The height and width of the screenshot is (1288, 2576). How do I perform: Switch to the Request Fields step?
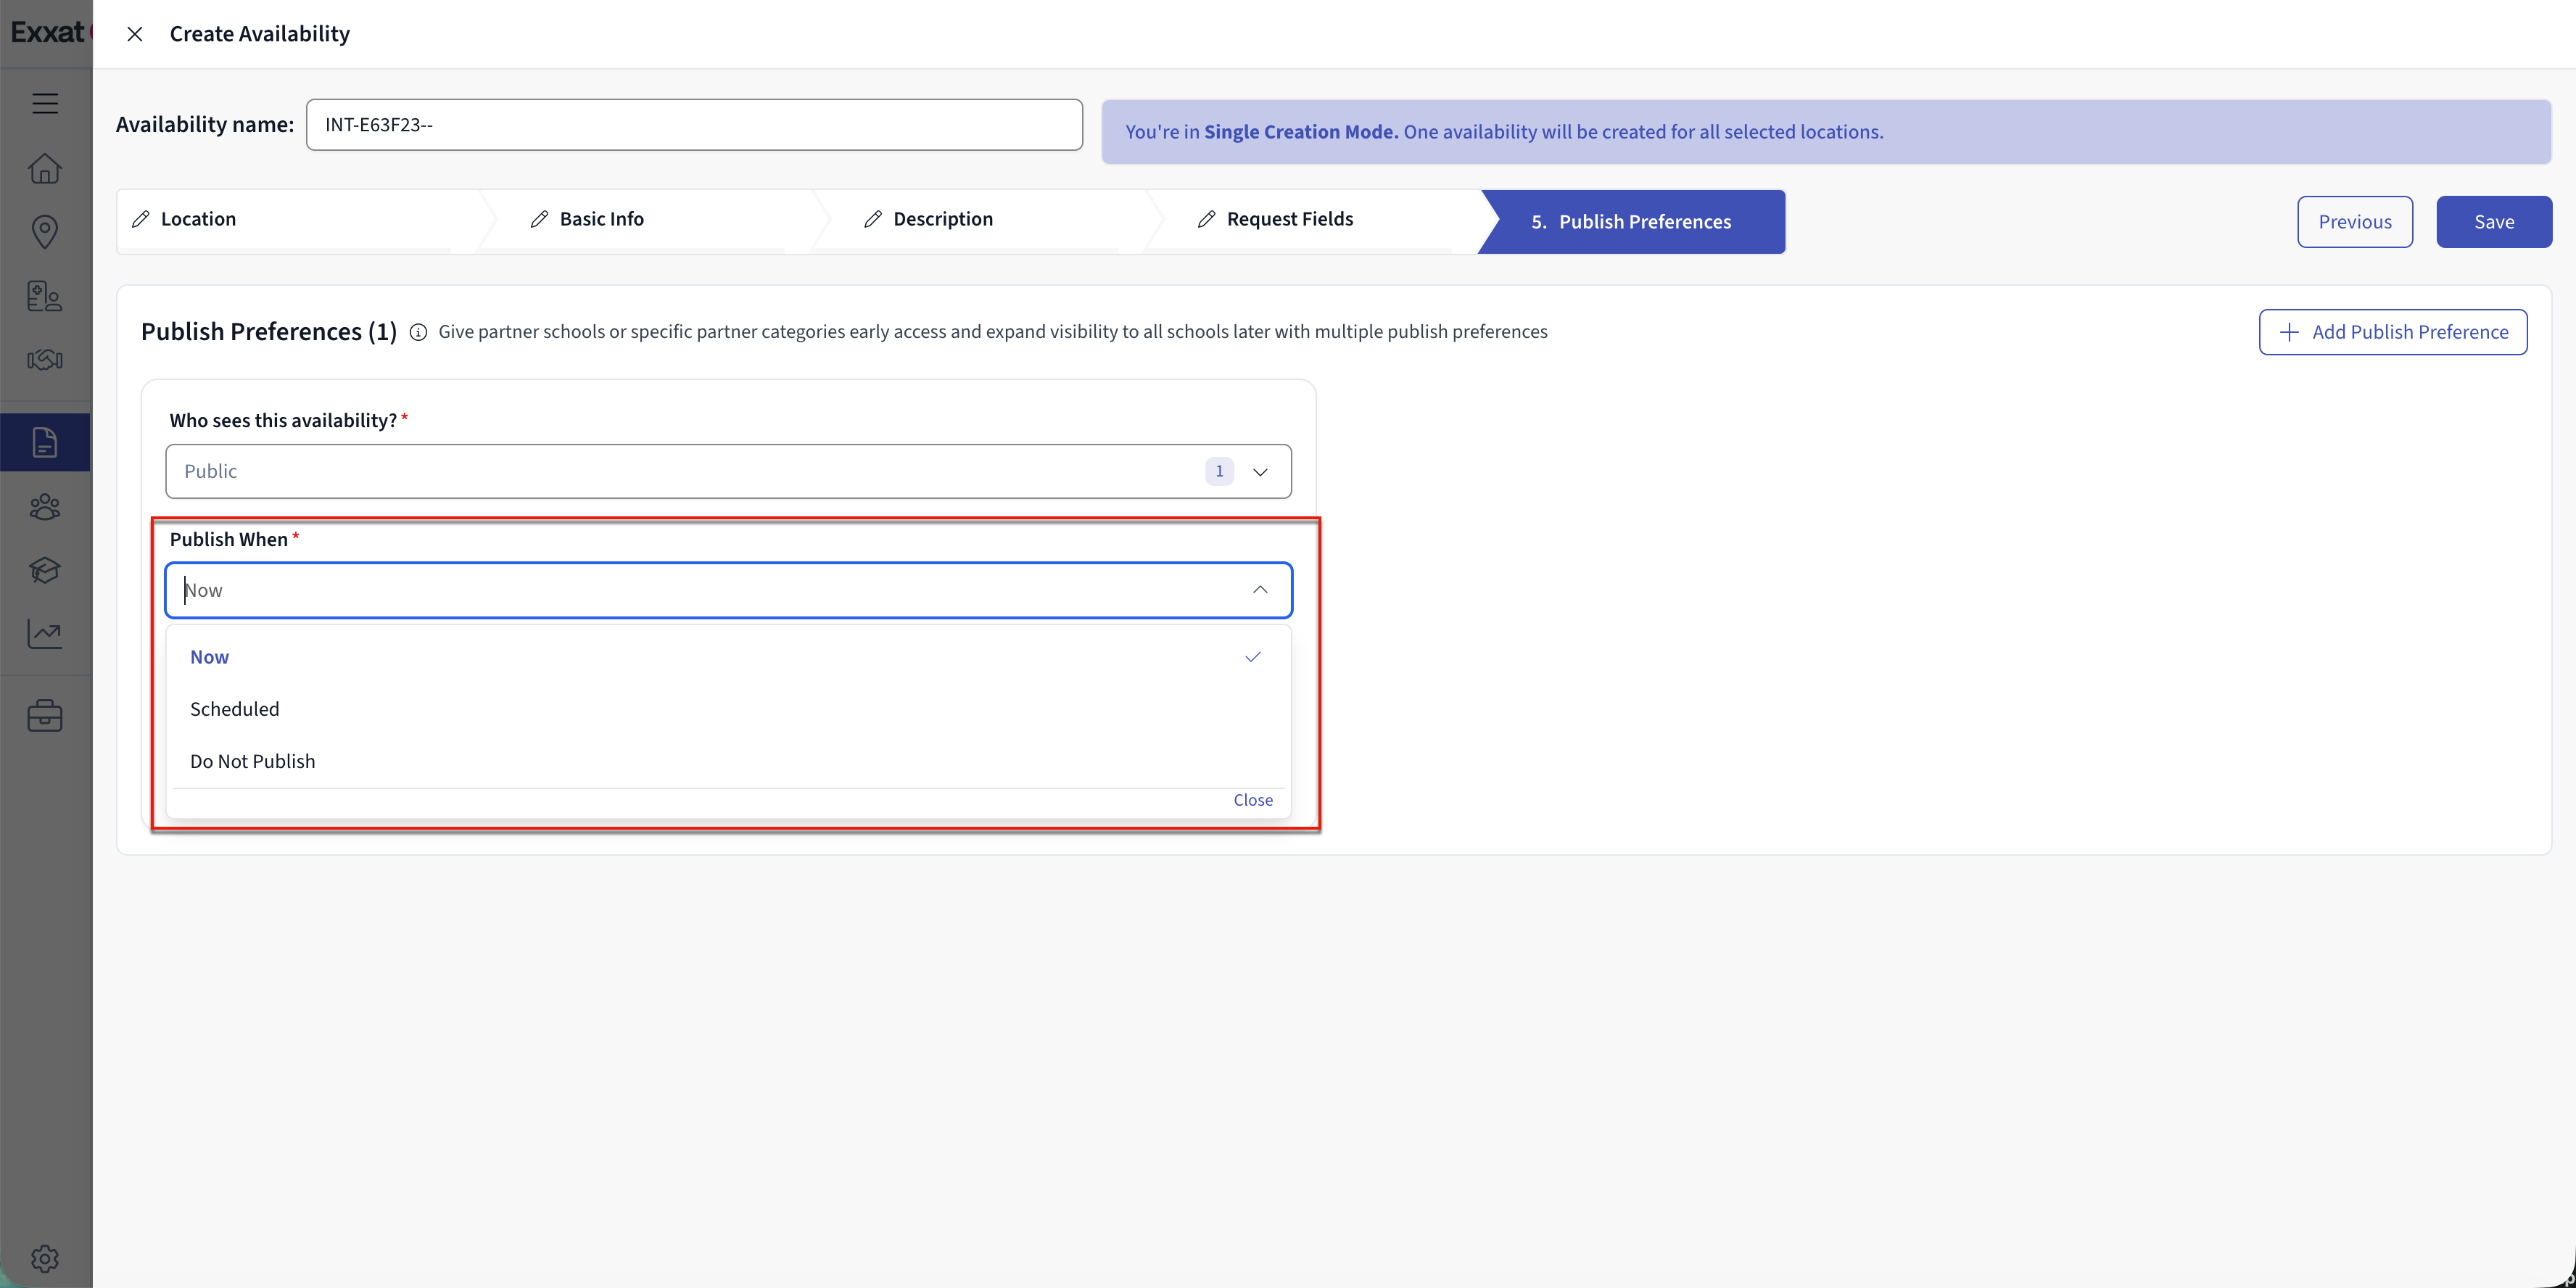pyautogui.click(x=1289, y=219)
